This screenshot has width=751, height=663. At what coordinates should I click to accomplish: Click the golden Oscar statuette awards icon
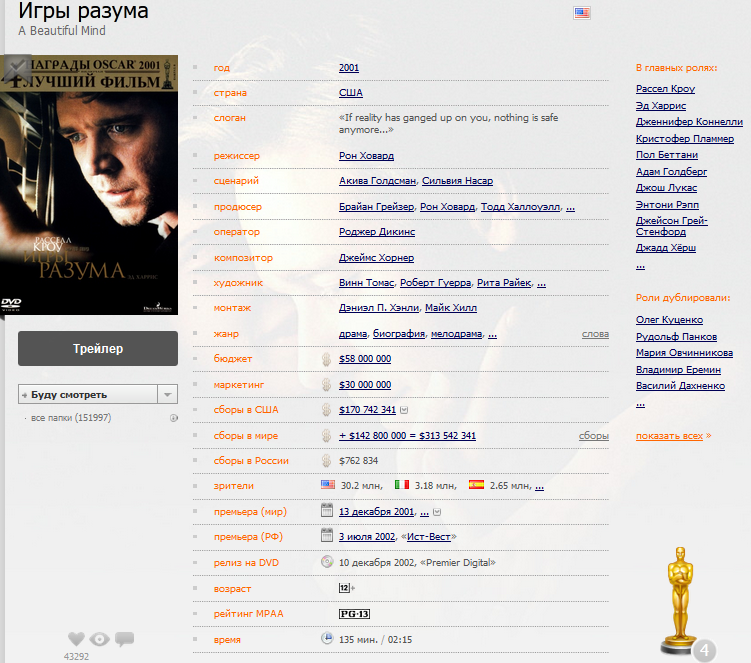pos(679,600)
